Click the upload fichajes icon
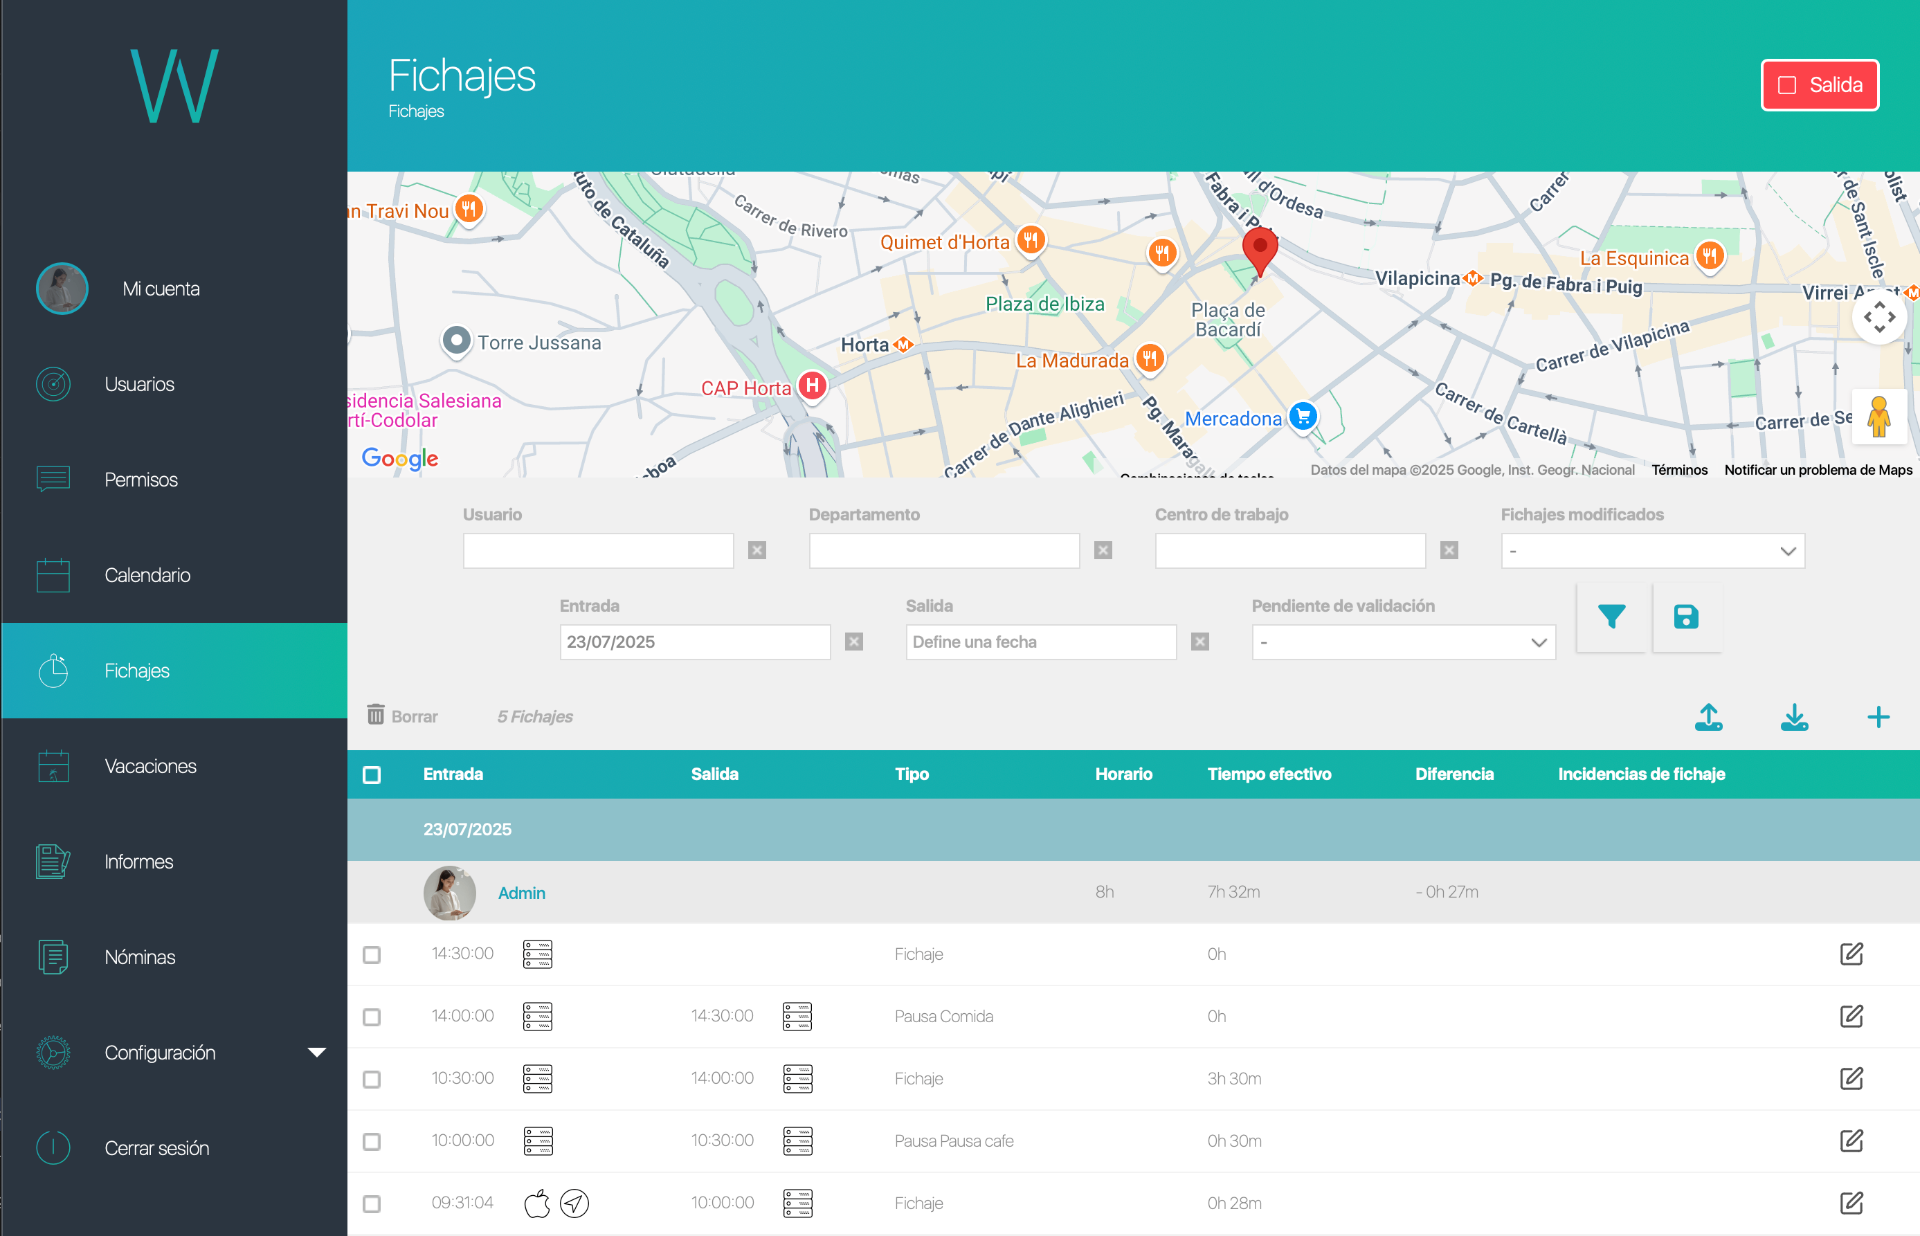 (x=1709, y=717)
